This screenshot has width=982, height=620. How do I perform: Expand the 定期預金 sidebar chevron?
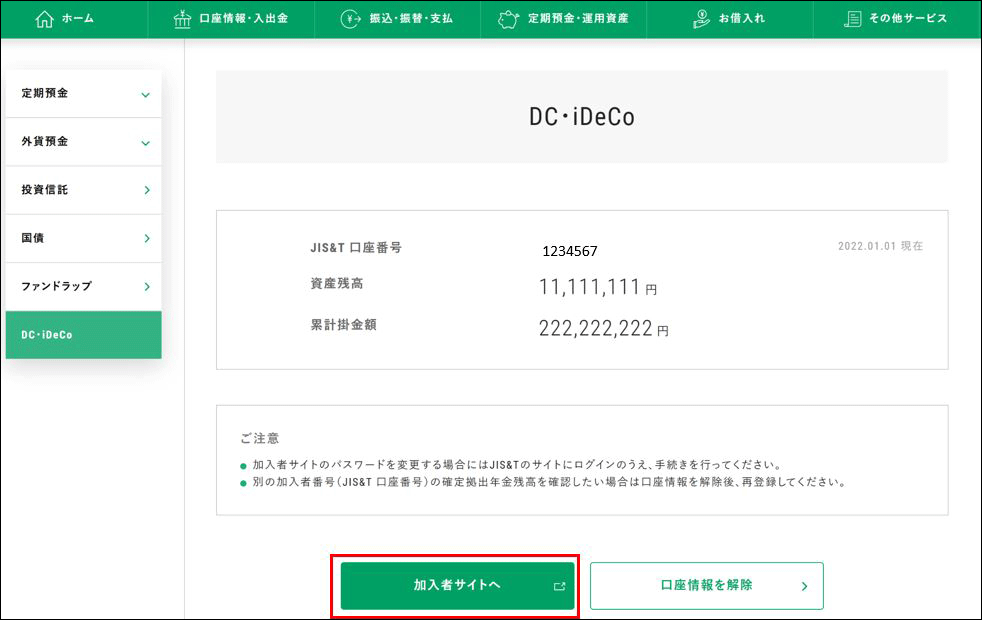click(146, 95)
